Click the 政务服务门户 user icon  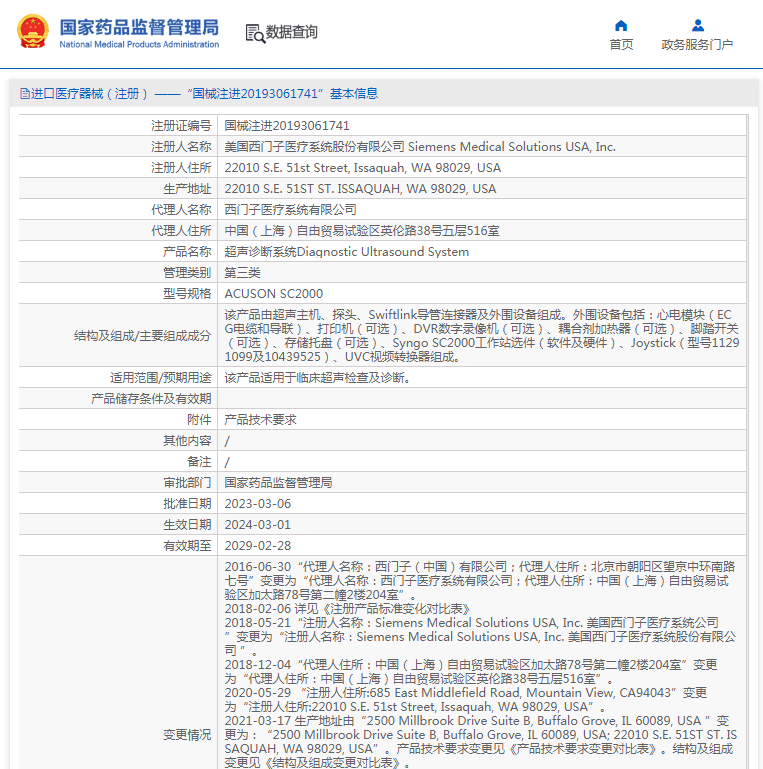[x=697, y=26]
